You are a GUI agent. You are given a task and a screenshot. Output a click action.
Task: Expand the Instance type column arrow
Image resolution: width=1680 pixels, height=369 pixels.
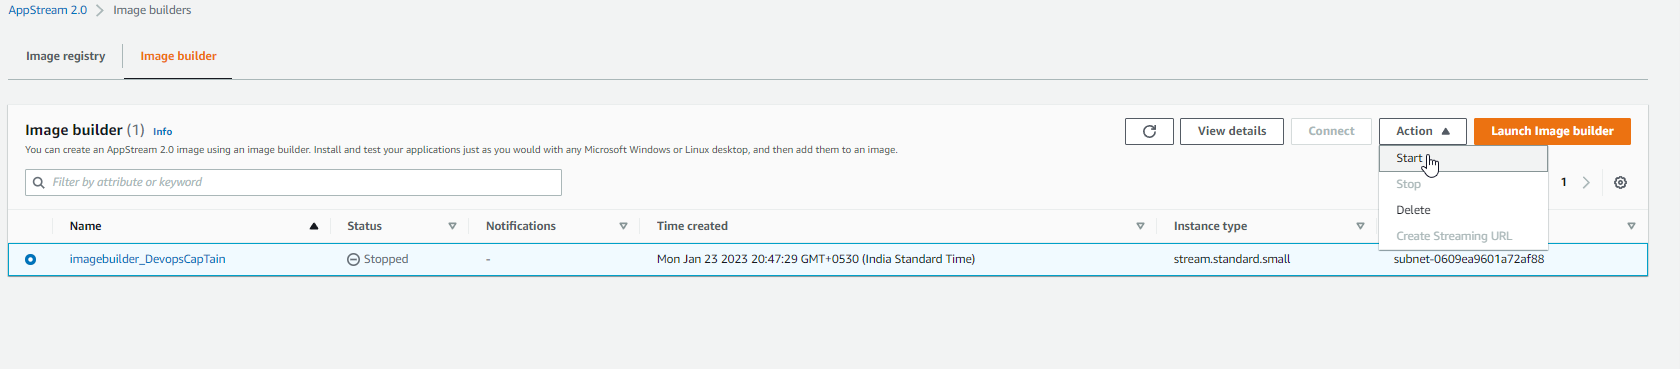click(x=1360, y=226)
